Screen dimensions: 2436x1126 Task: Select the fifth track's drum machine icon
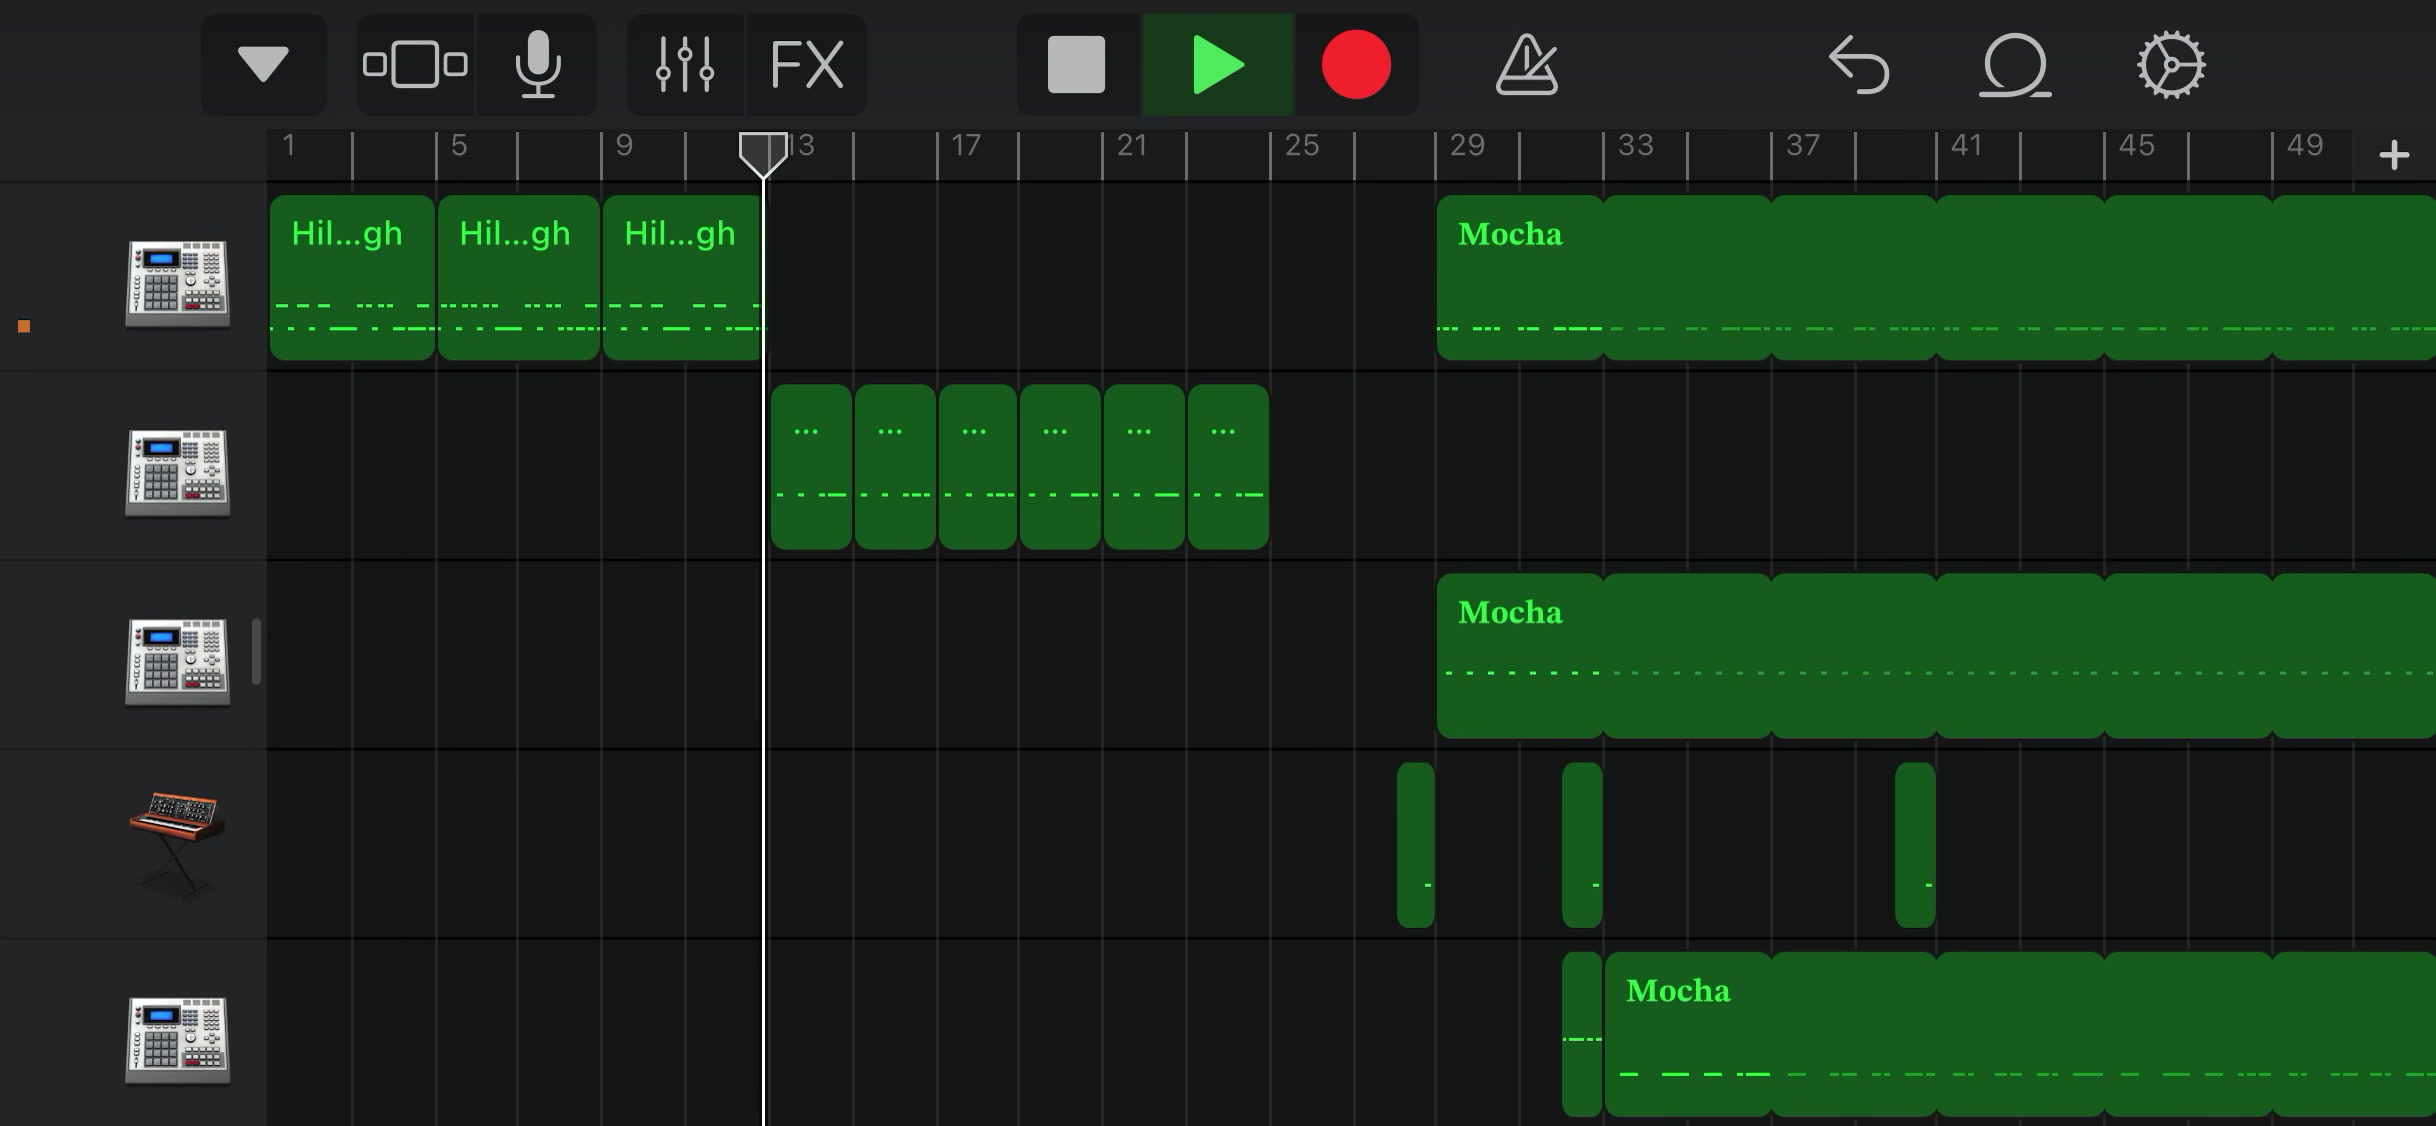tap(178, 1039)
